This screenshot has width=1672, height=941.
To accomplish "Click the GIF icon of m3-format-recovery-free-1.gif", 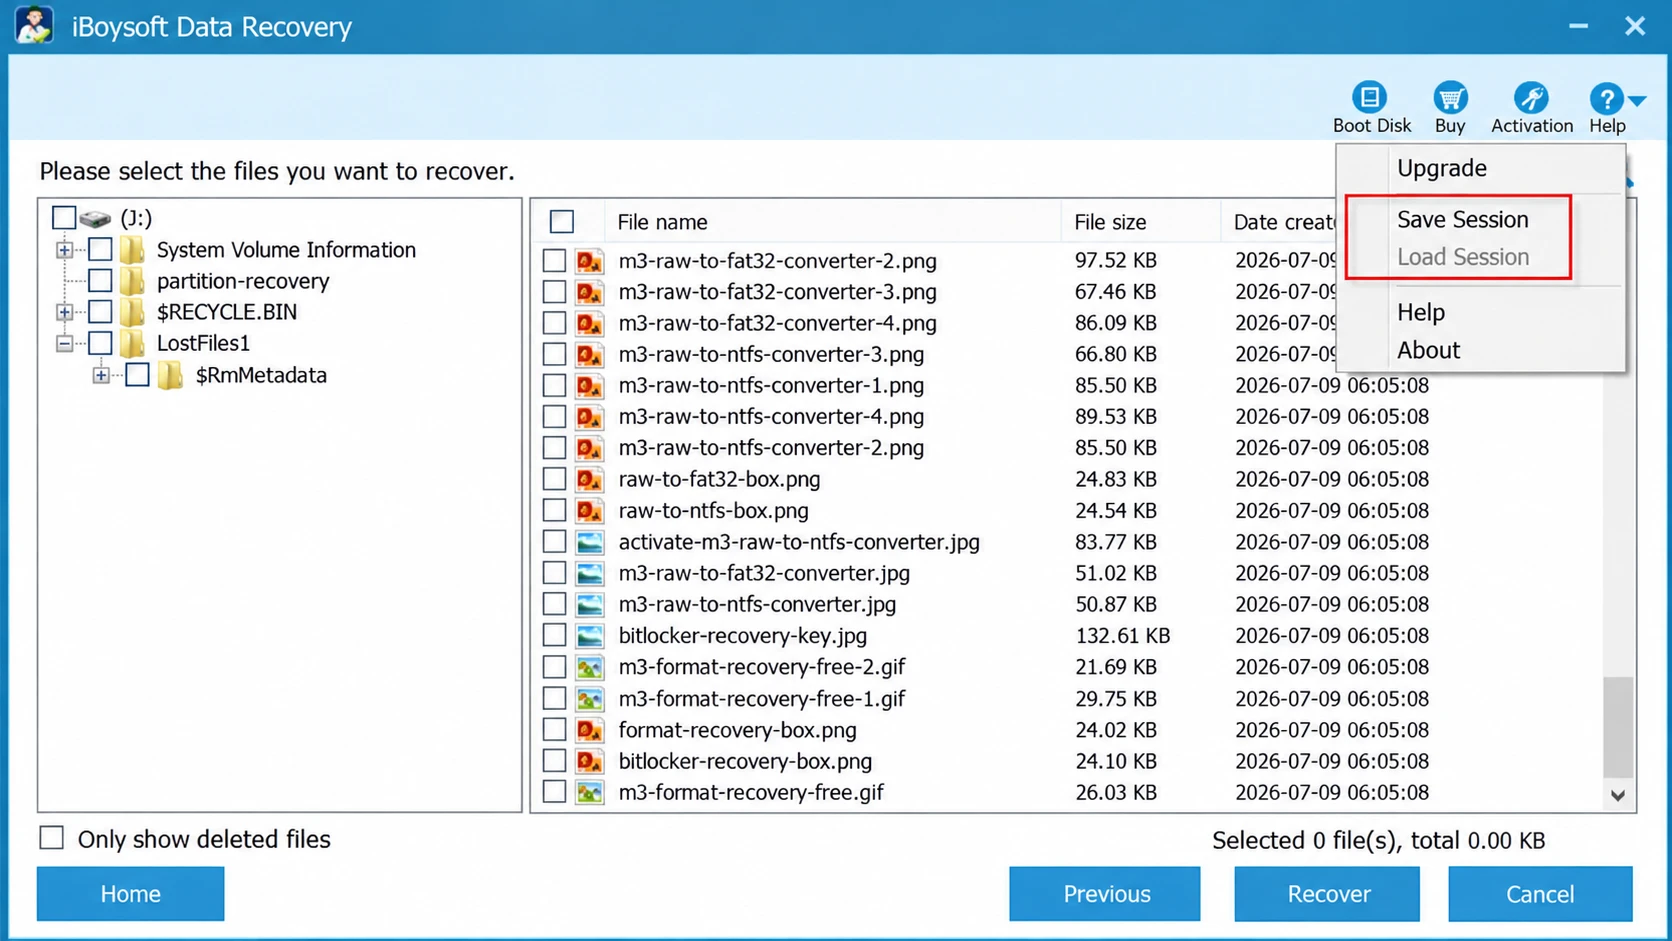I will pyautogui.click(x=590, y=698).
